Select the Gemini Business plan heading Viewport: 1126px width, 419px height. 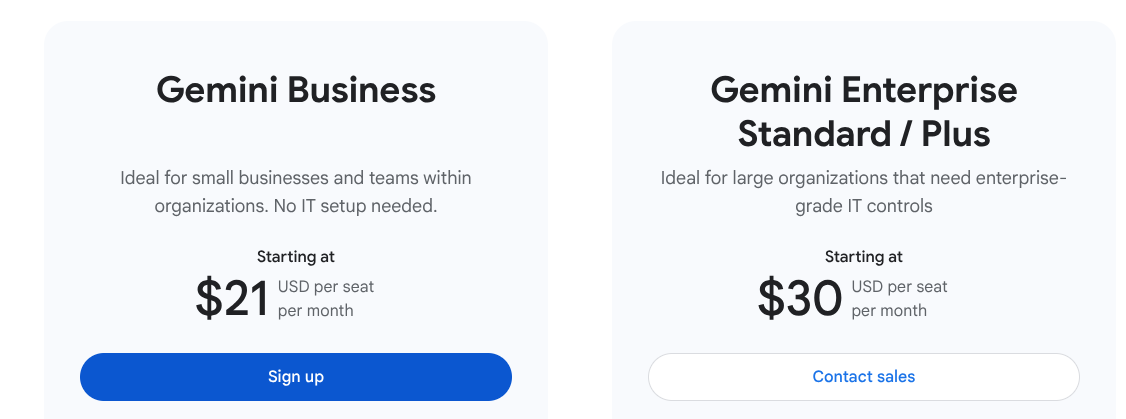pos(296,90)
